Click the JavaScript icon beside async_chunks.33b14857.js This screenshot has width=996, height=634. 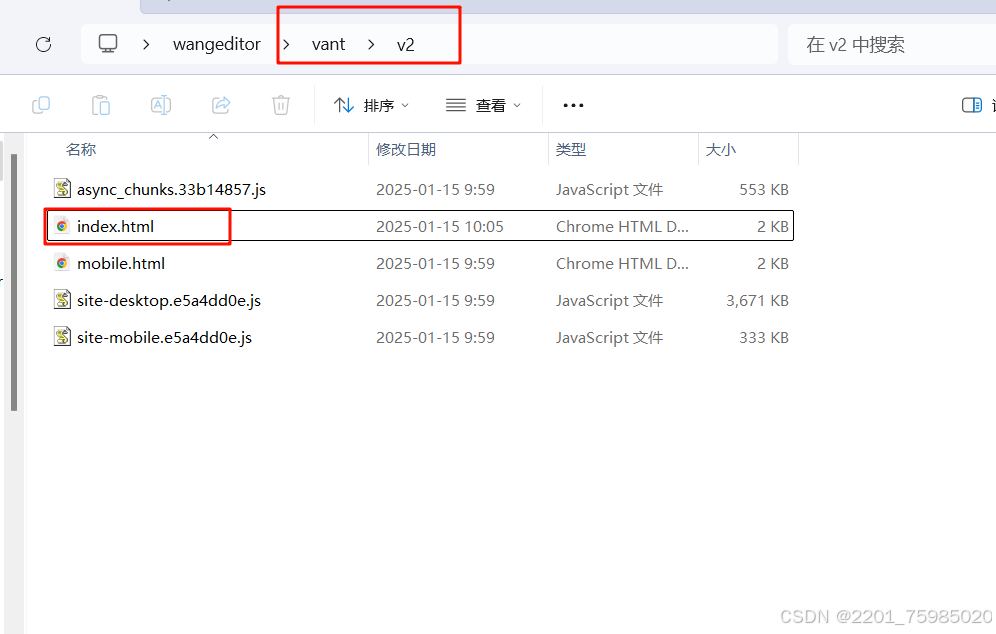[x=62, y=189]
